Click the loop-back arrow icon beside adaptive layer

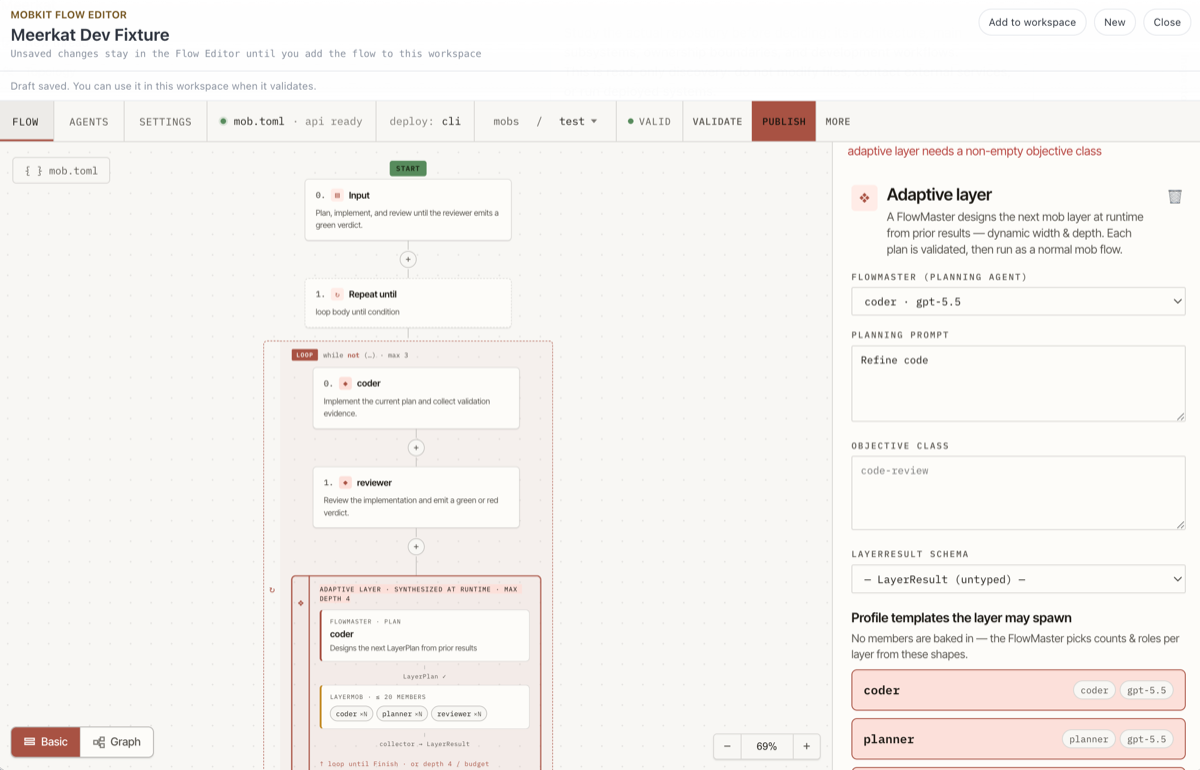pos(272,590)
